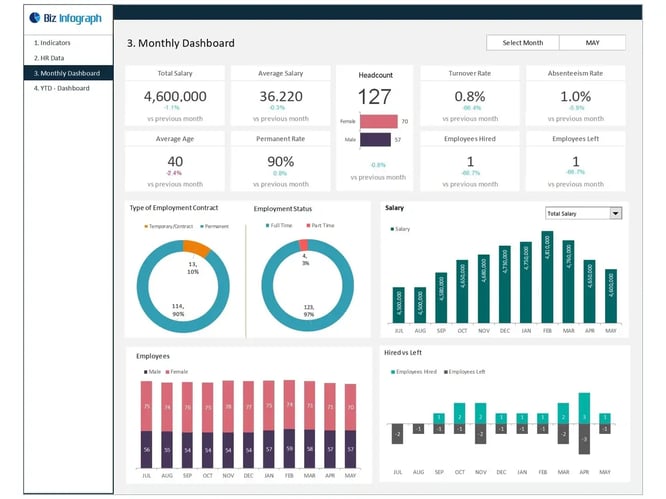Click the Employees Left legend marker

446,372
